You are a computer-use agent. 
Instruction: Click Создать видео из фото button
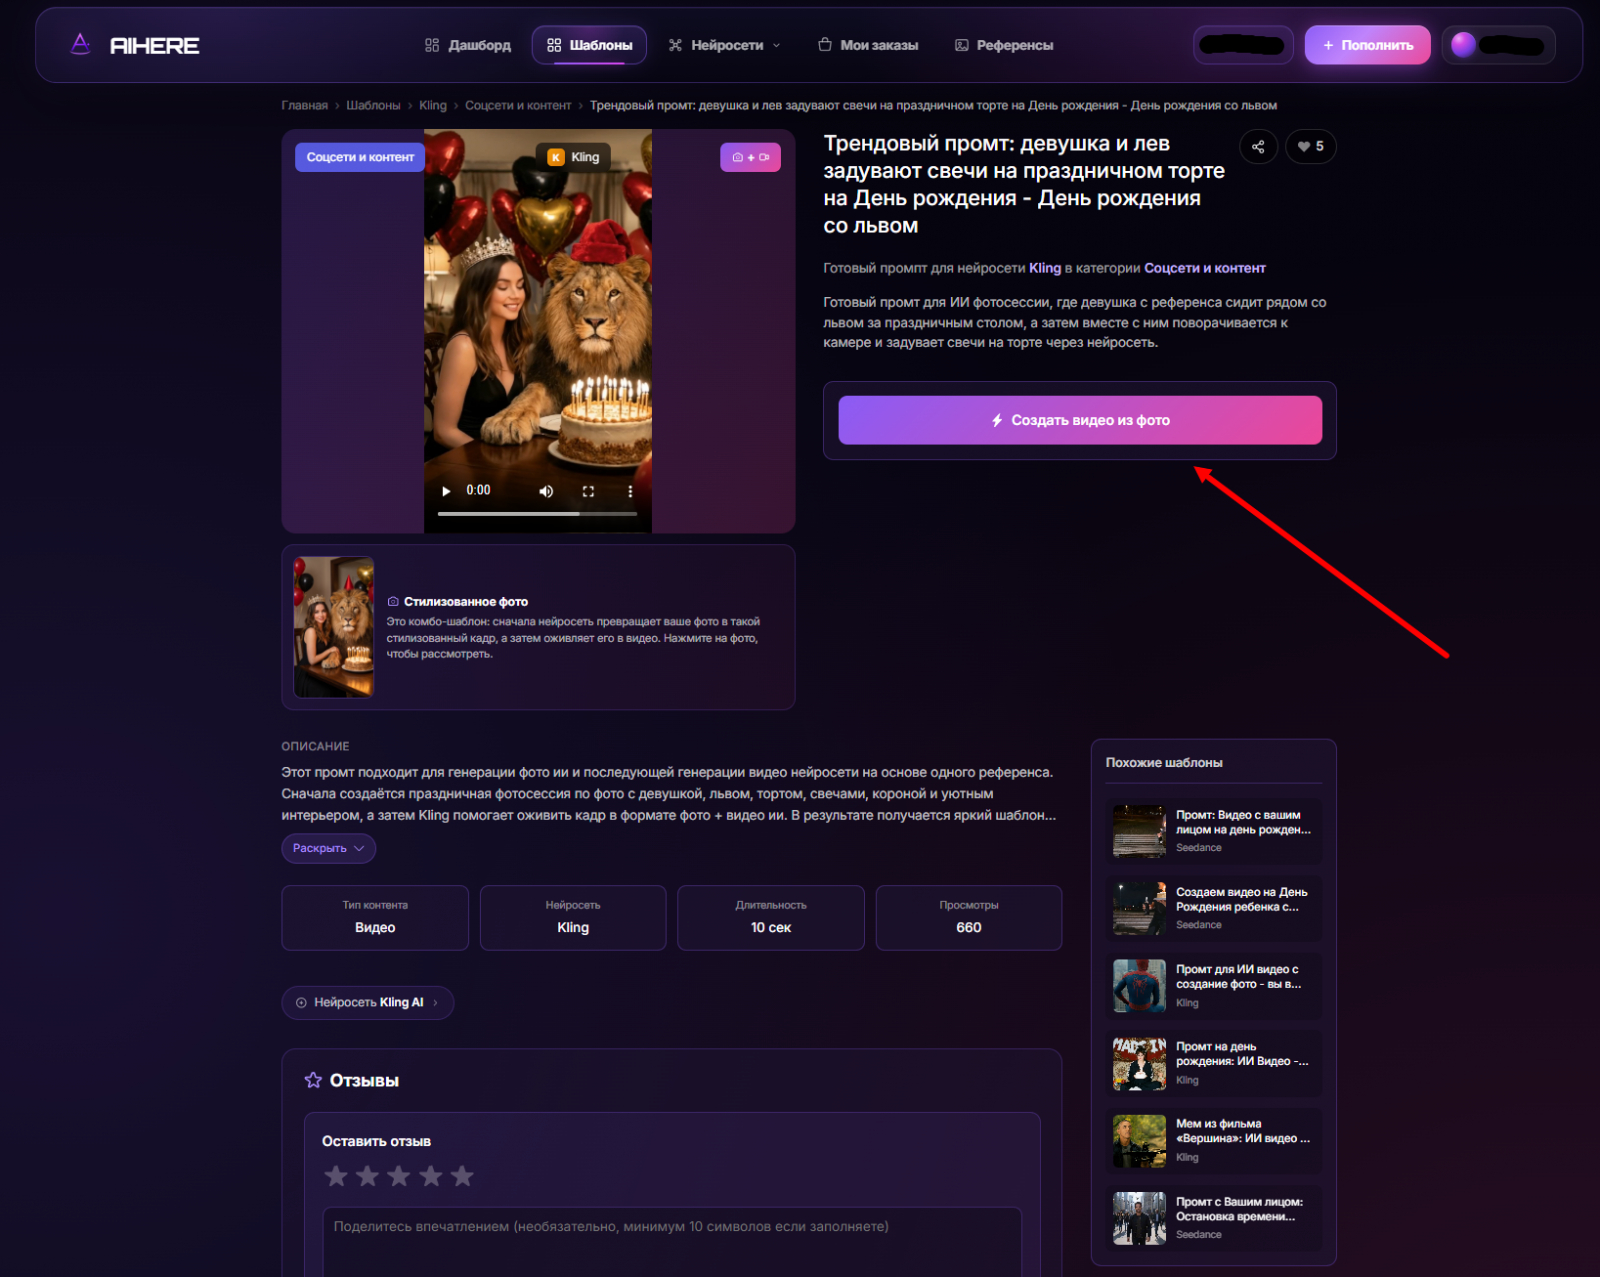[1080, 420]
